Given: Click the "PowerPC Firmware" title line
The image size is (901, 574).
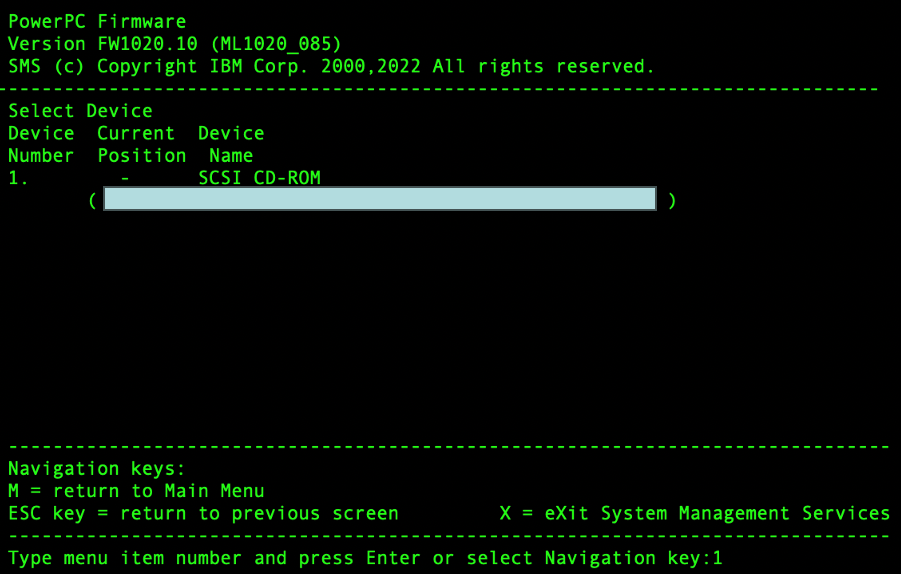Looking at the screenshot, I should pos(97,22).
